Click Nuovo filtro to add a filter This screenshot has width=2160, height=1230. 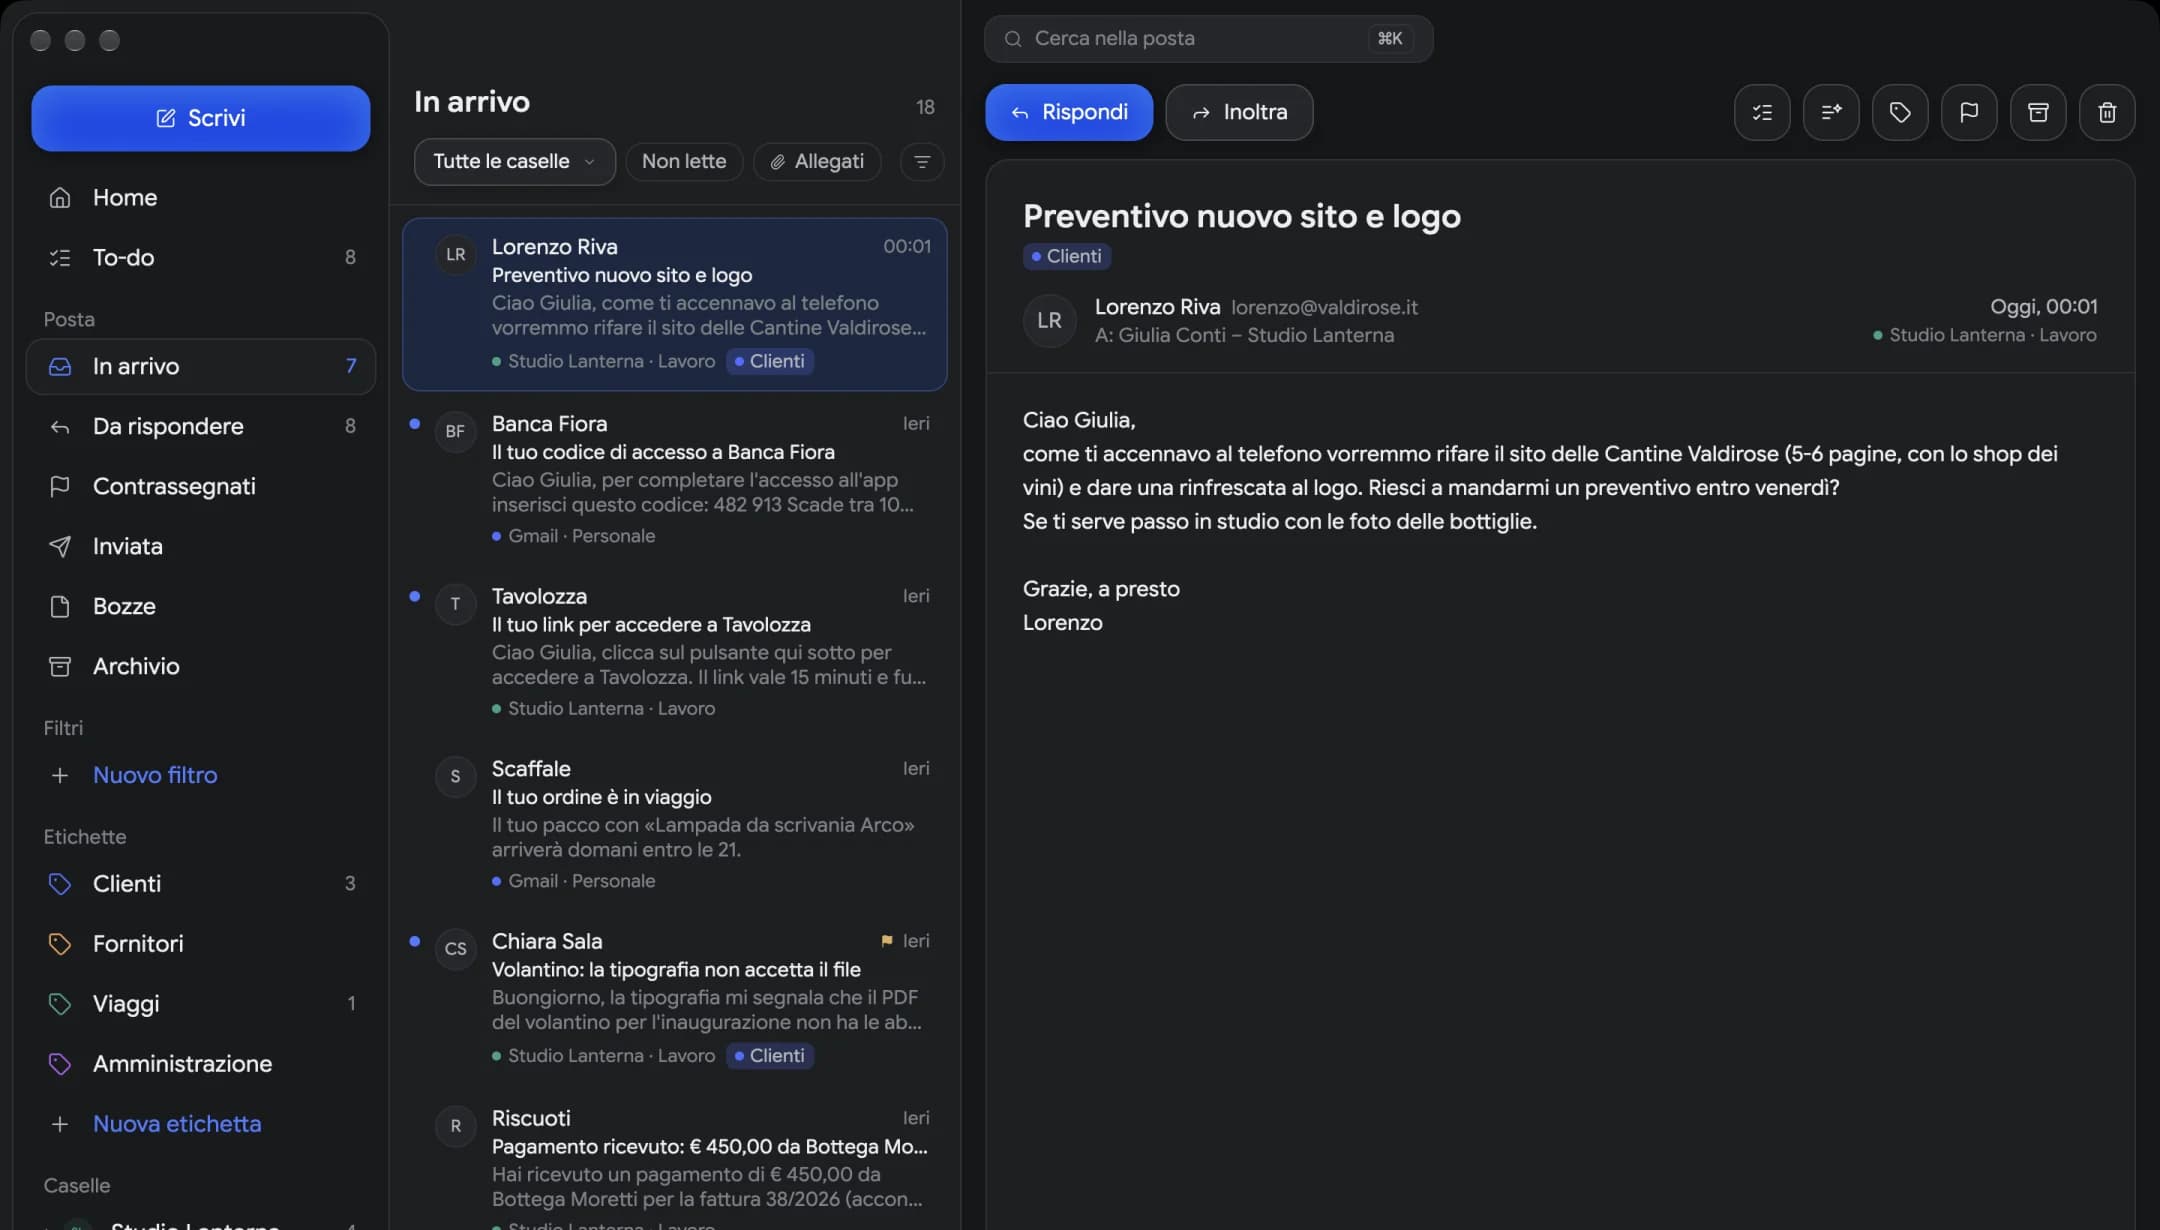155,775
